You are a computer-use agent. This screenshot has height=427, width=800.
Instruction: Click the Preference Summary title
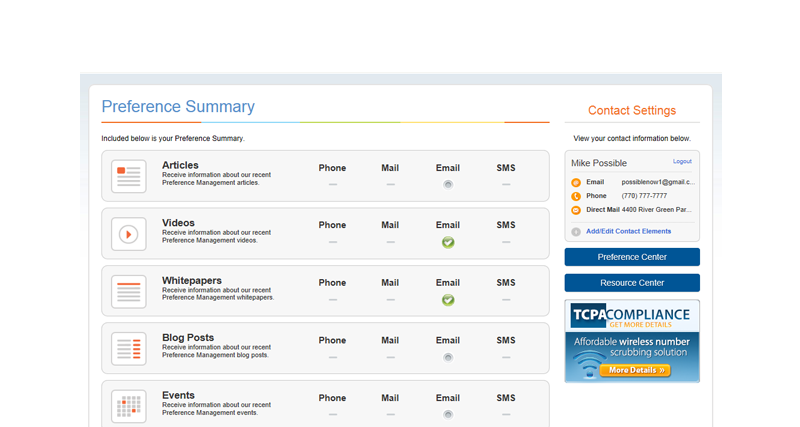[178, 106]
